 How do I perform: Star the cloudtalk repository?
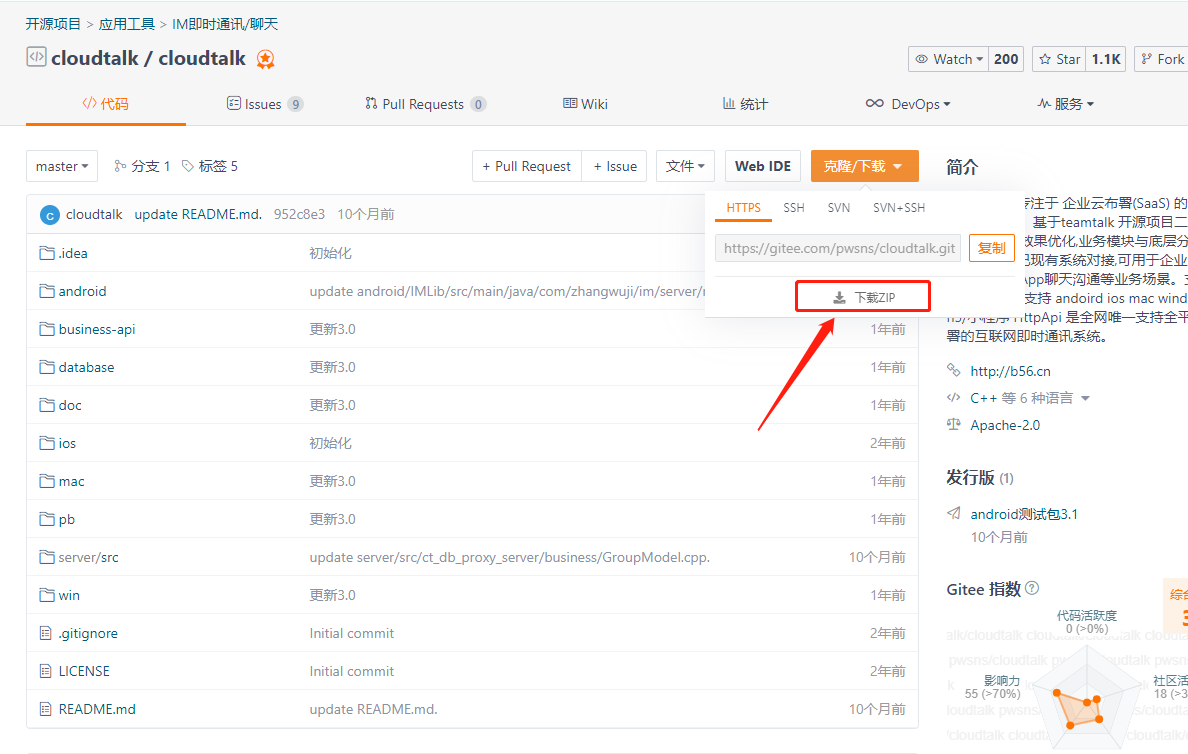click(x=1059, y=59)
